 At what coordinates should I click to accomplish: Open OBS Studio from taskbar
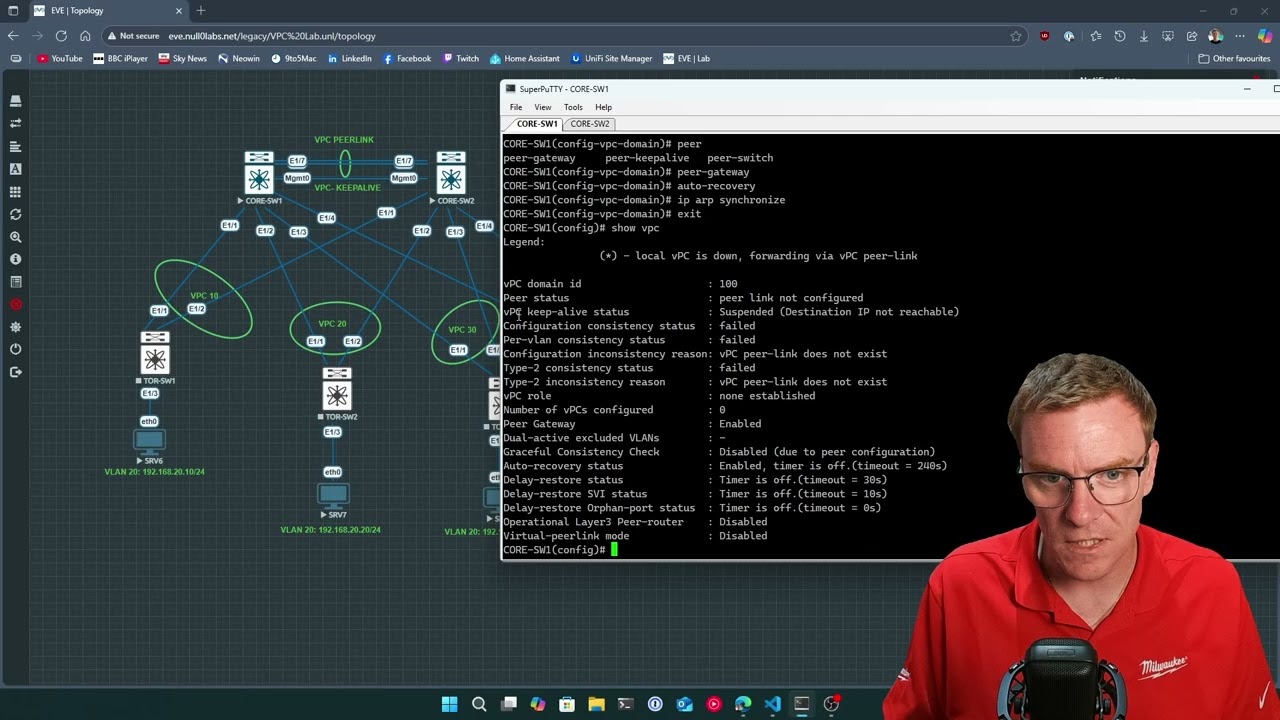831,704
